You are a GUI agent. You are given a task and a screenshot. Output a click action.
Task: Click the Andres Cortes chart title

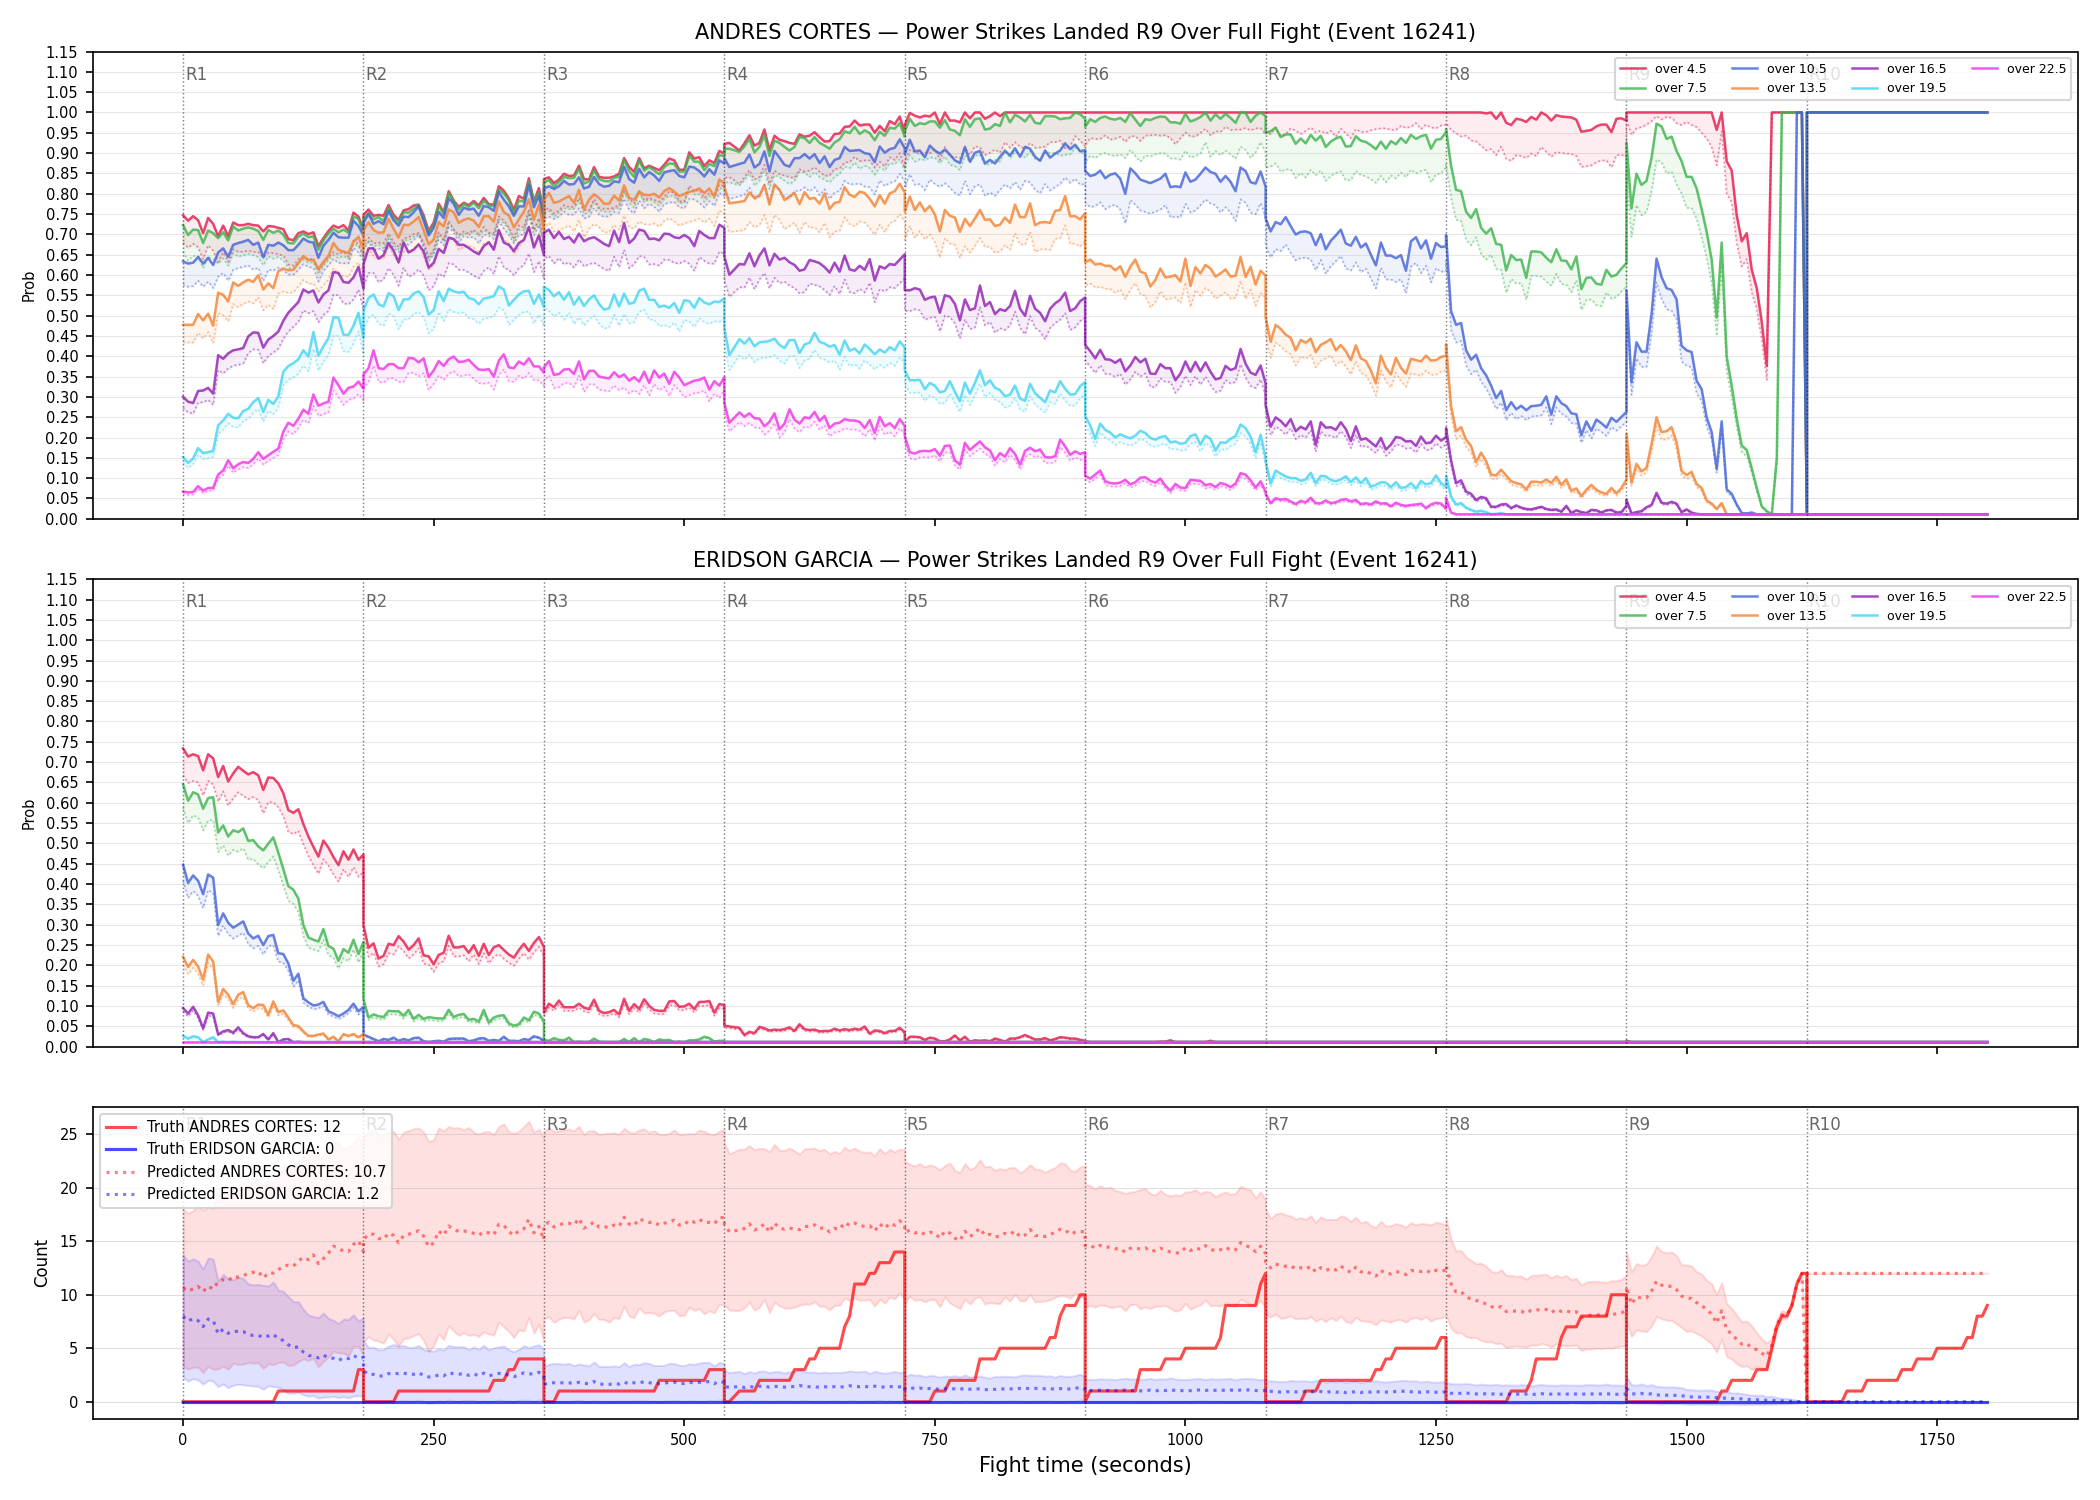(1085, 32)
